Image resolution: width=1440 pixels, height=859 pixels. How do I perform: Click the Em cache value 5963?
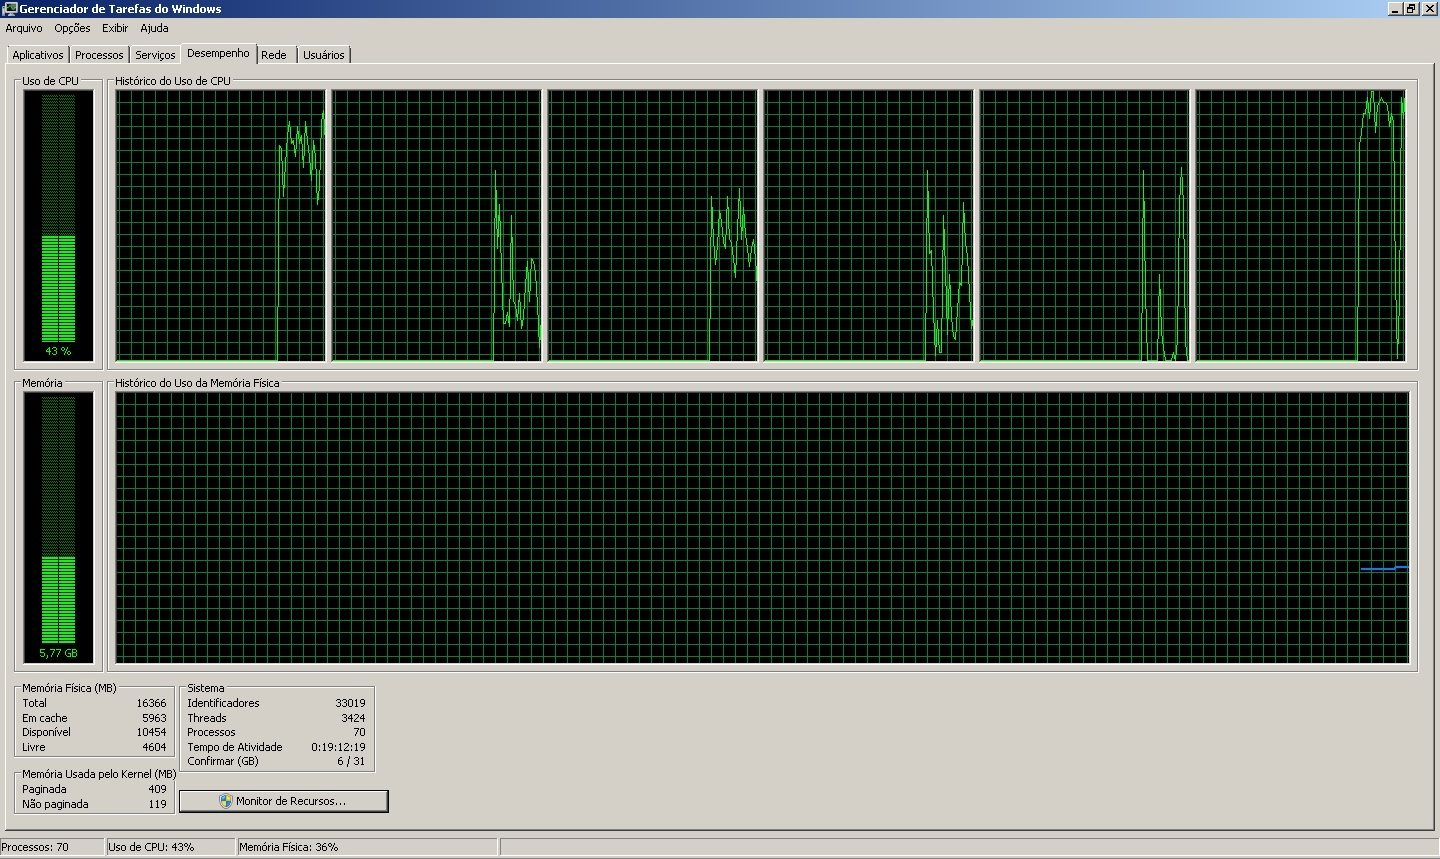point(154,718)
